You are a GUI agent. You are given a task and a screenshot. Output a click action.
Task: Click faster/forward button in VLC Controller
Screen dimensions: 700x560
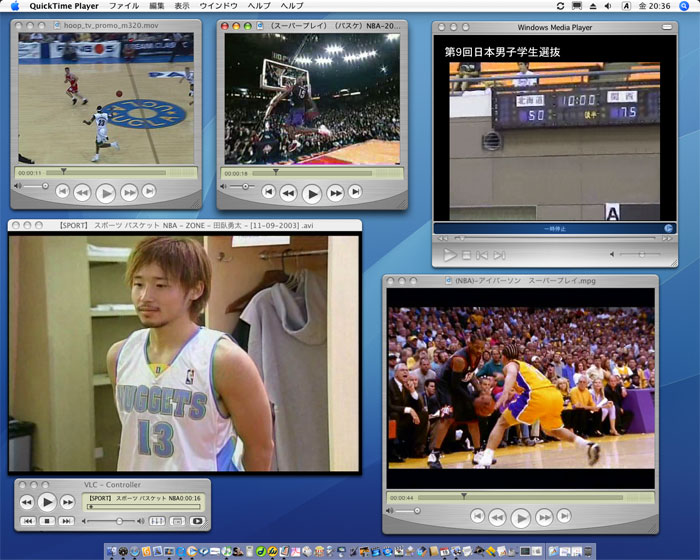click(x=67, y=502)
